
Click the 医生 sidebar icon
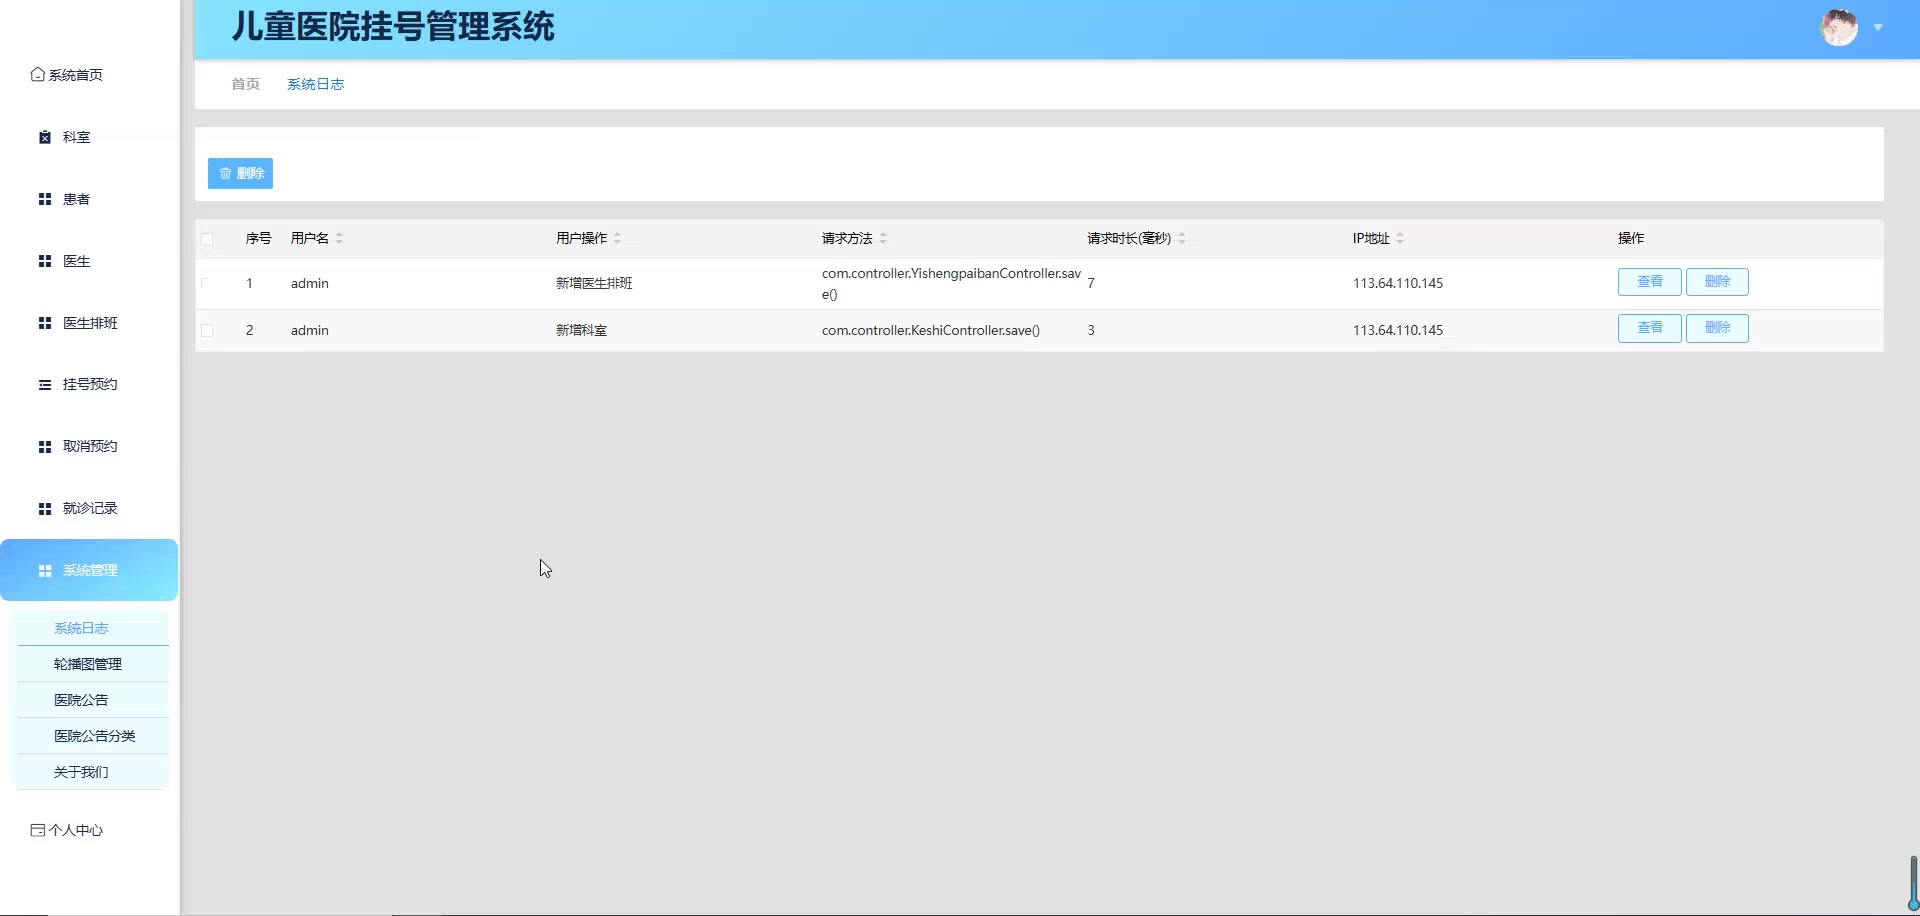tap(44, 261)
